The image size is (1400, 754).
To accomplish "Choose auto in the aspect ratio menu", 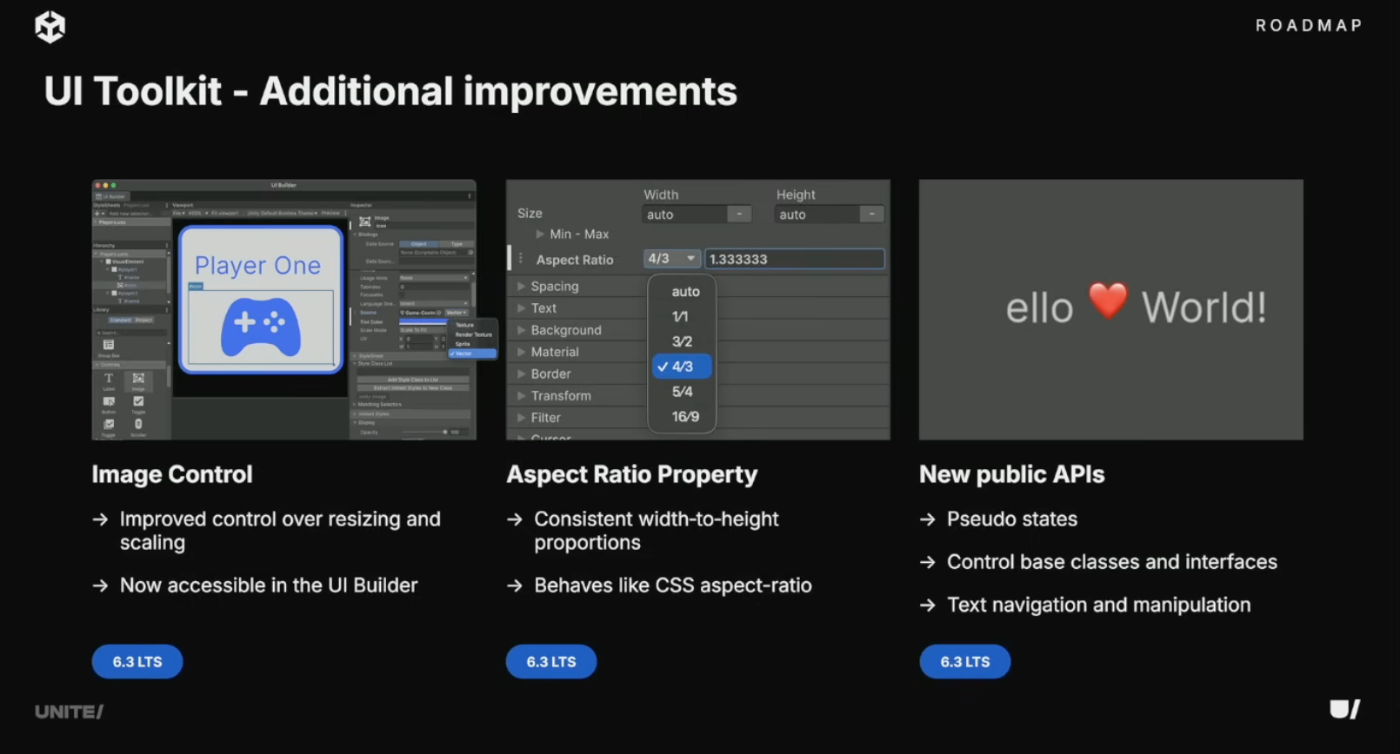I will click(x=686, y=292).
